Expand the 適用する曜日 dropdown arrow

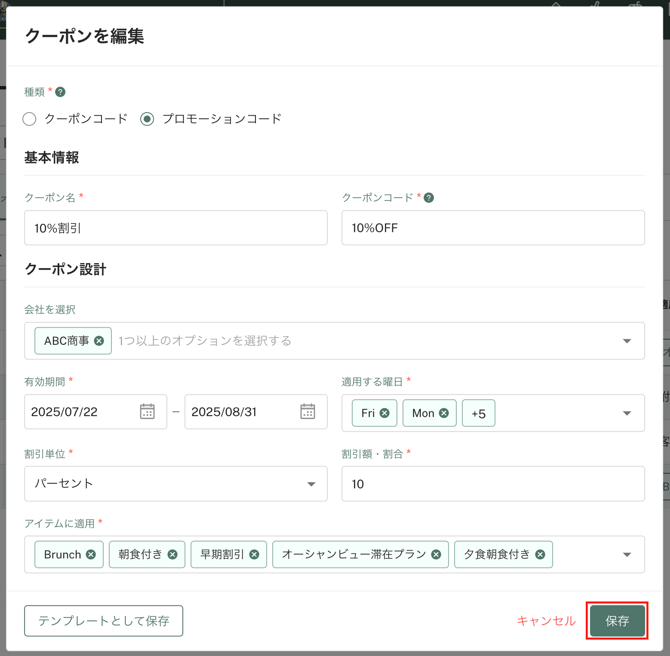pos(627,413)
